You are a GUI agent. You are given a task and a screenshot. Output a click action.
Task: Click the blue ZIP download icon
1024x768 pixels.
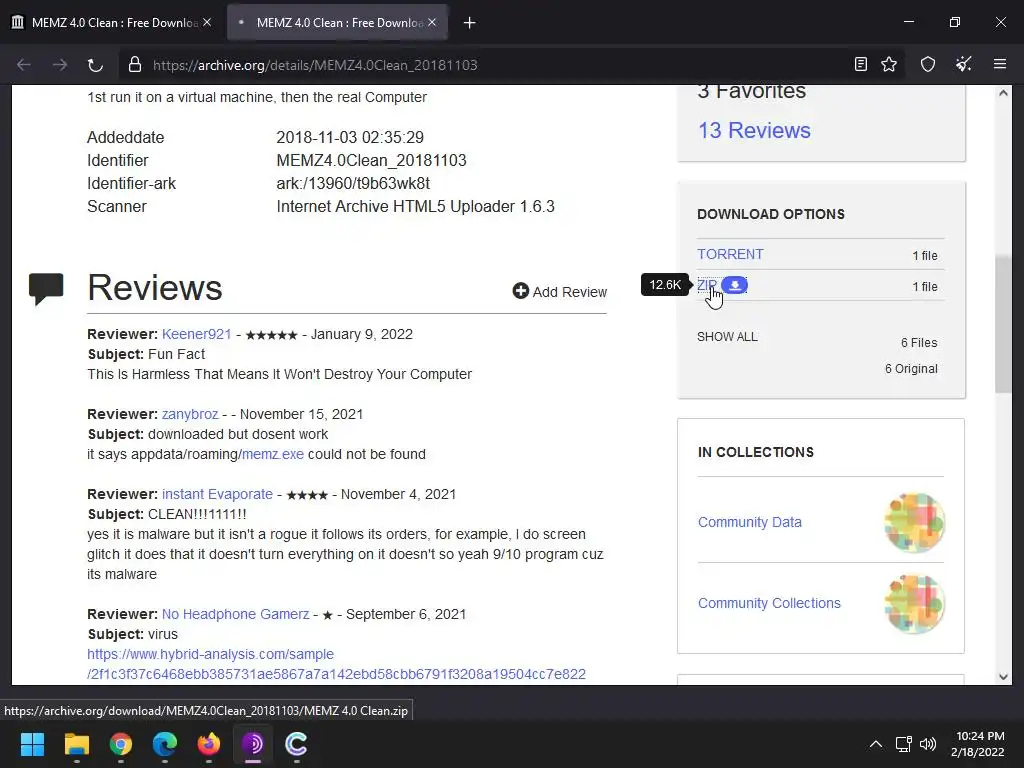[735, 285]
